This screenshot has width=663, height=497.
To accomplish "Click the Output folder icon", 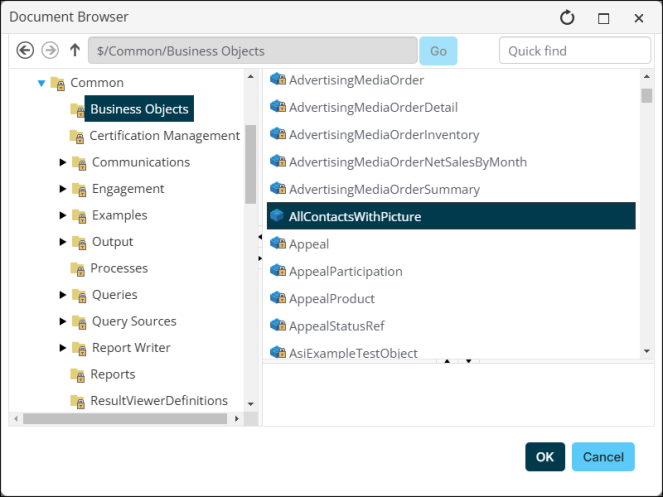I will click(x=79, y=243).
